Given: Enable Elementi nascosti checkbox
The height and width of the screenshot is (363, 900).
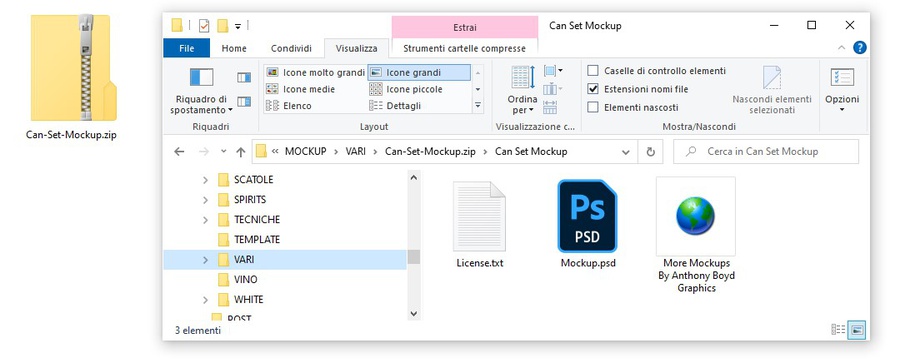Looking at the screenshot, I should pyautogui.click(x=593, y=107).
